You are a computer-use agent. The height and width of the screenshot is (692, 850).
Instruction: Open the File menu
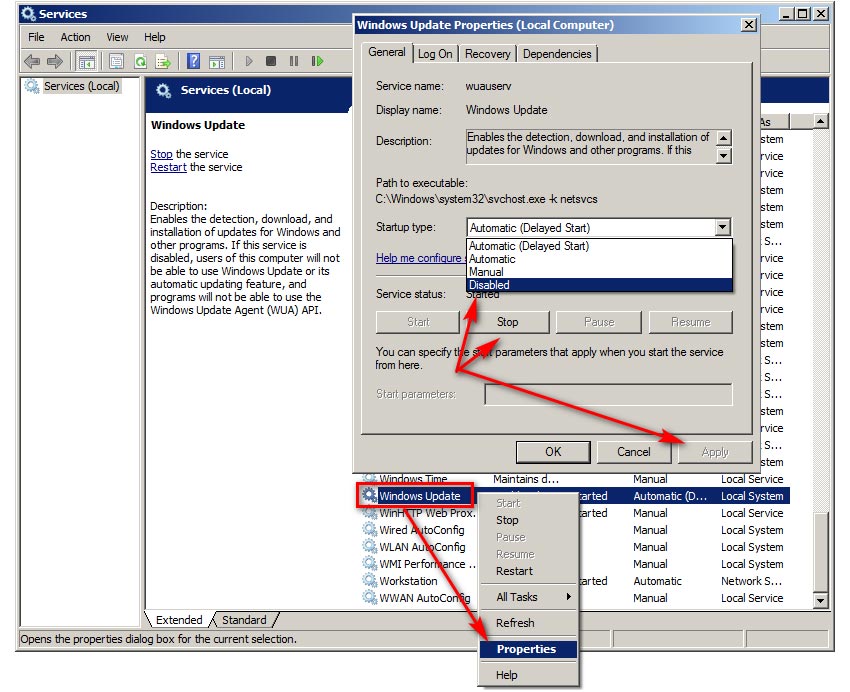(x=36, y=37)
